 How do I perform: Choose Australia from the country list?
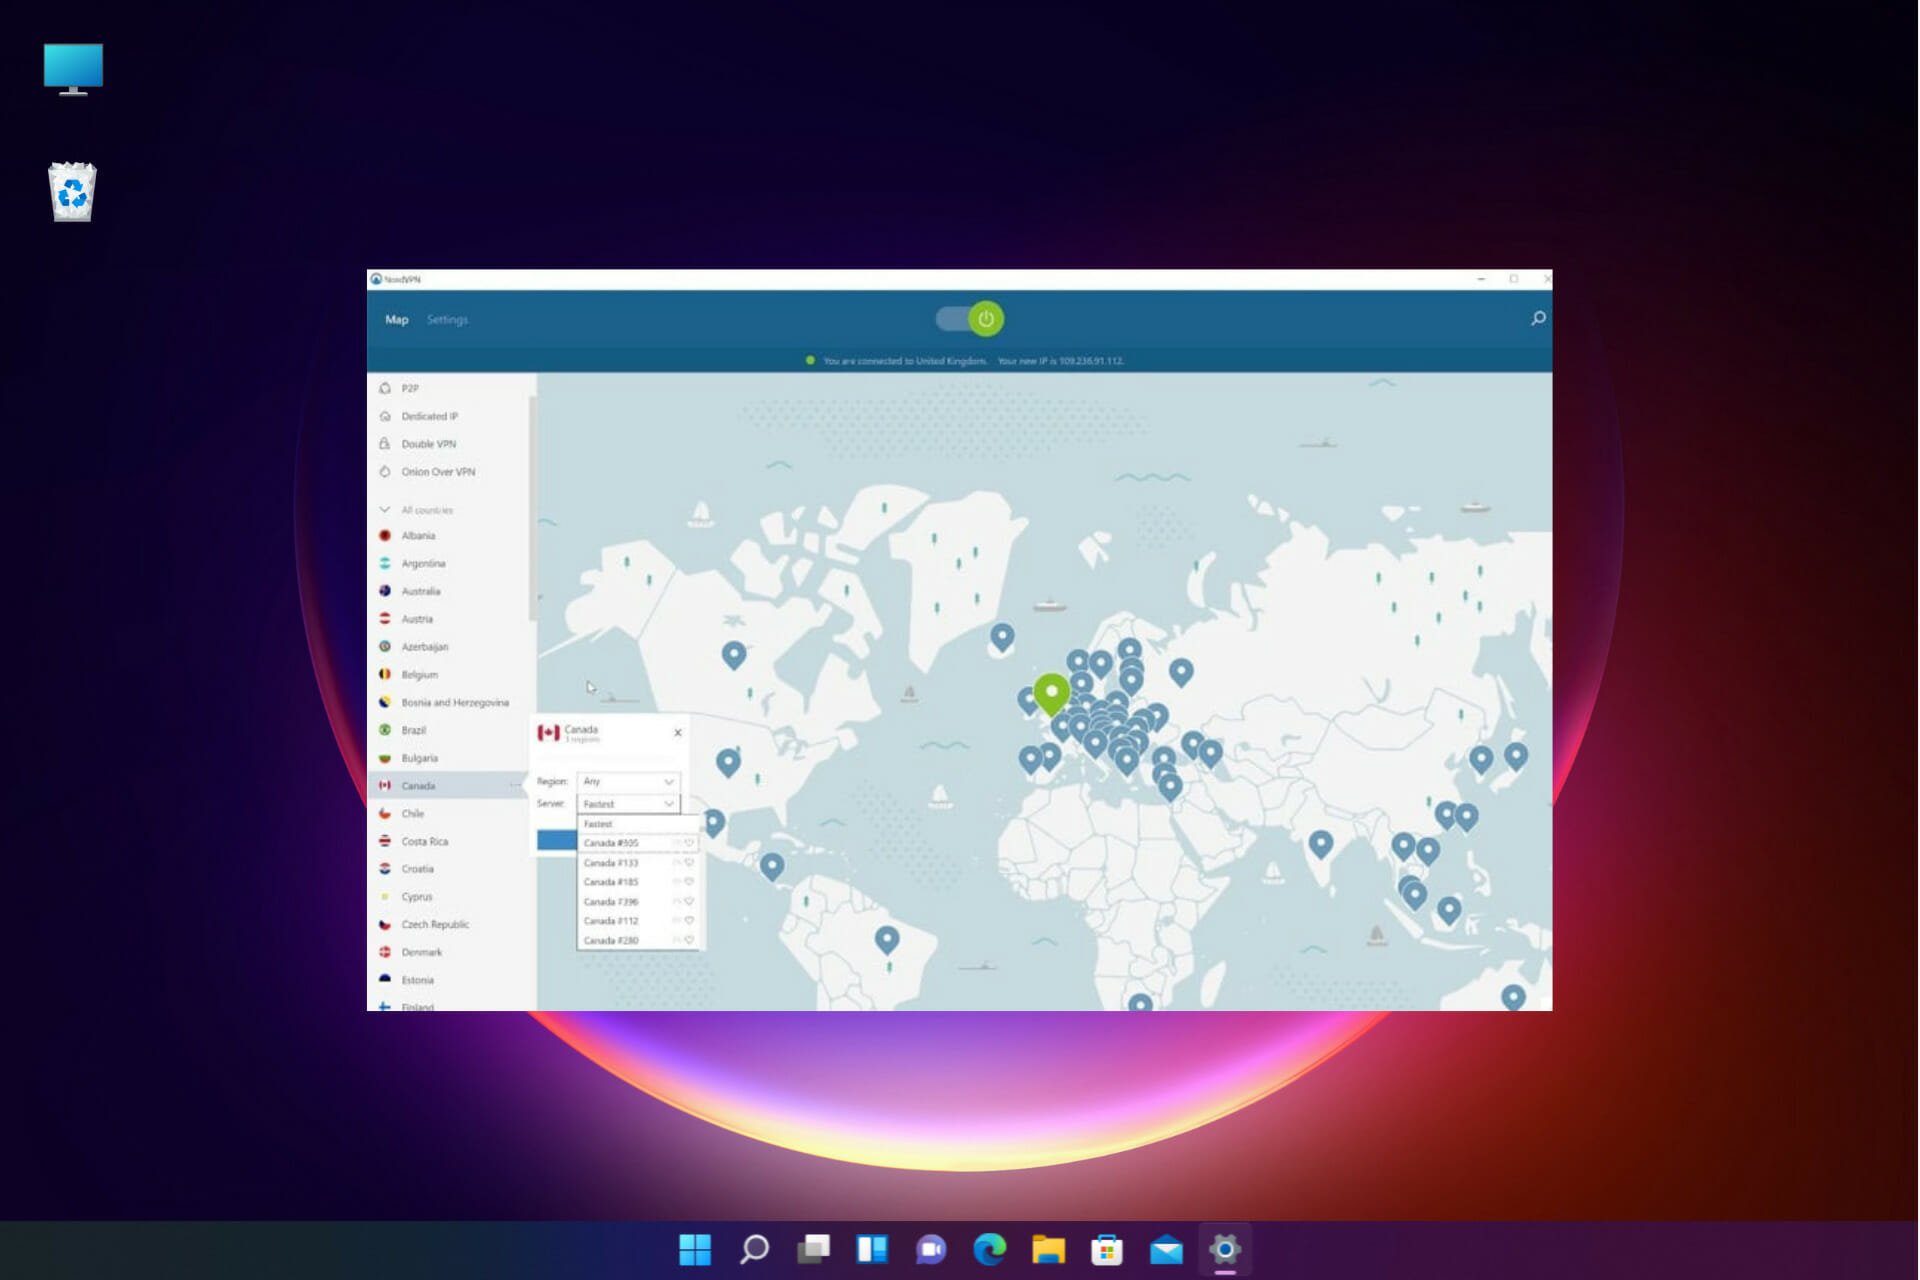coord(450,592)
